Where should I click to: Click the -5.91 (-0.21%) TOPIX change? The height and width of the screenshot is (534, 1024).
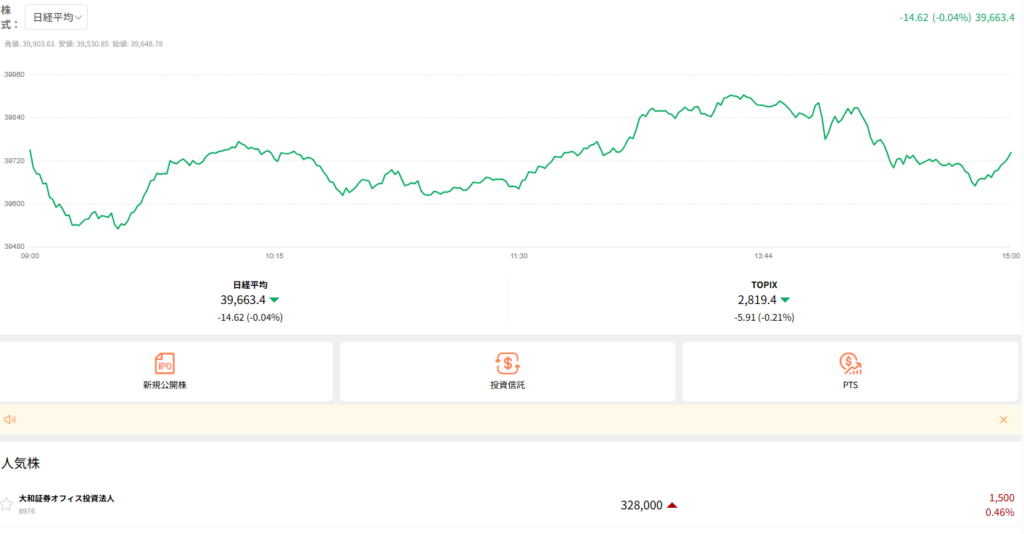[764, 317]
